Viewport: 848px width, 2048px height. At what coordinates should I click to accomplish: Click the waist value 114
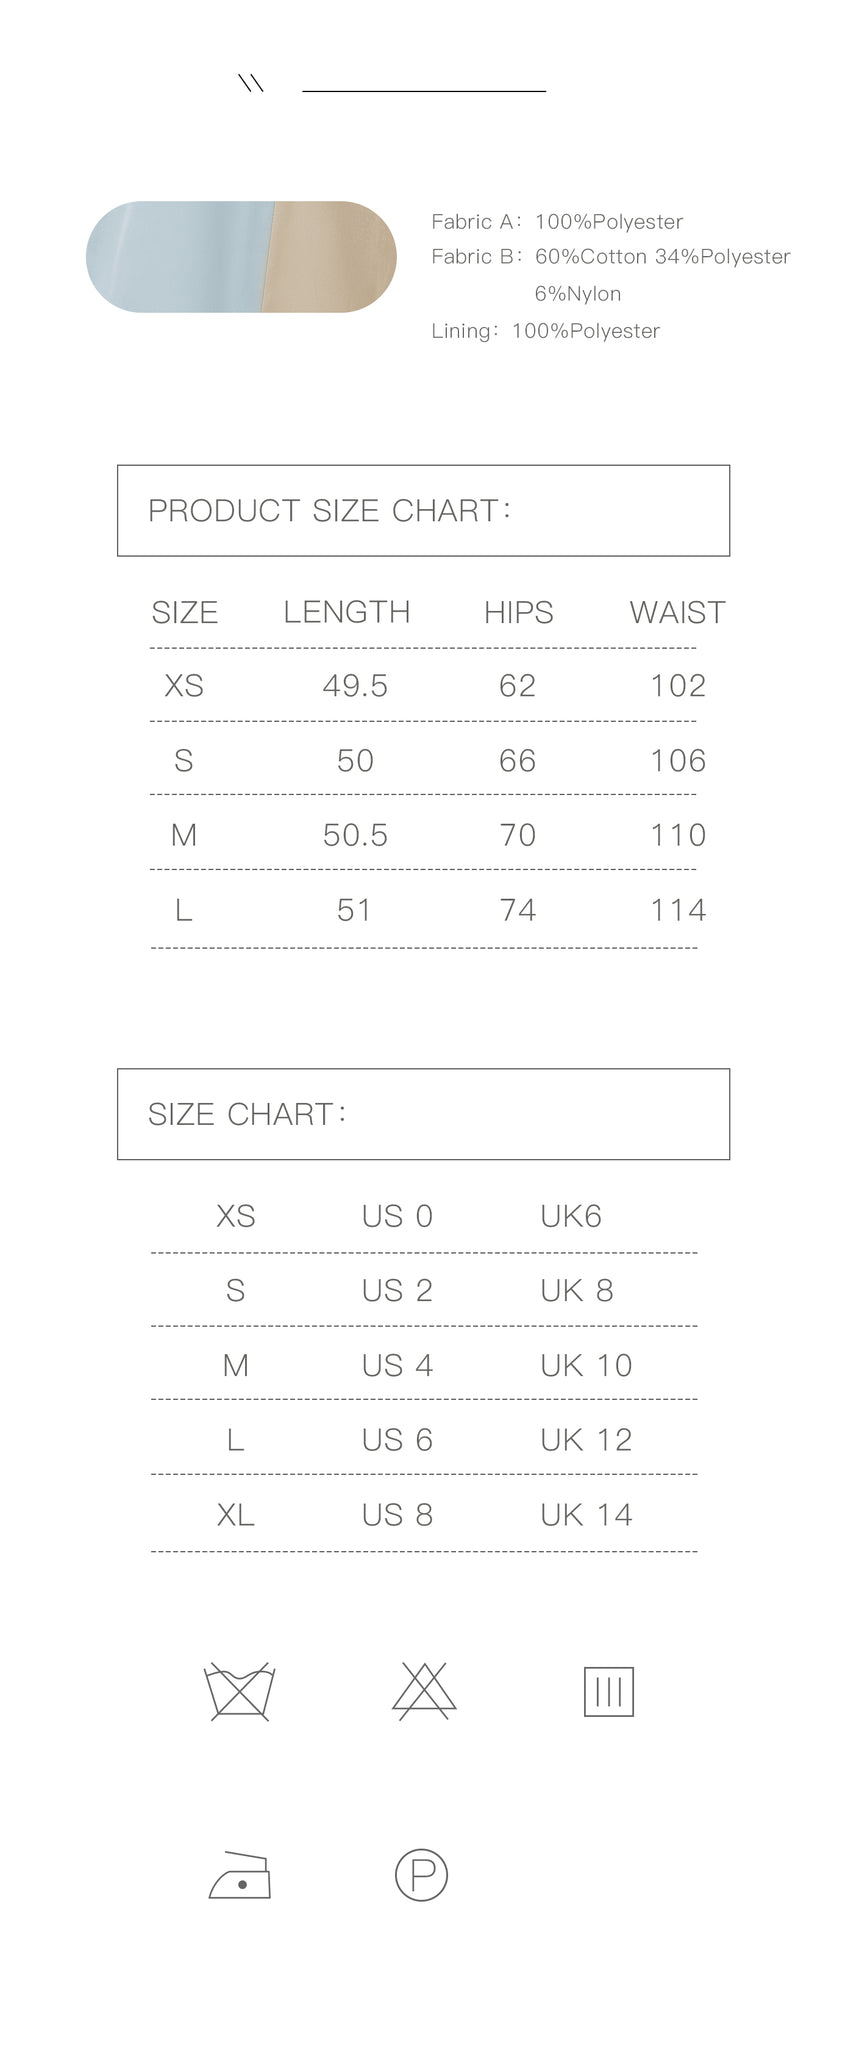coord(678,910)
